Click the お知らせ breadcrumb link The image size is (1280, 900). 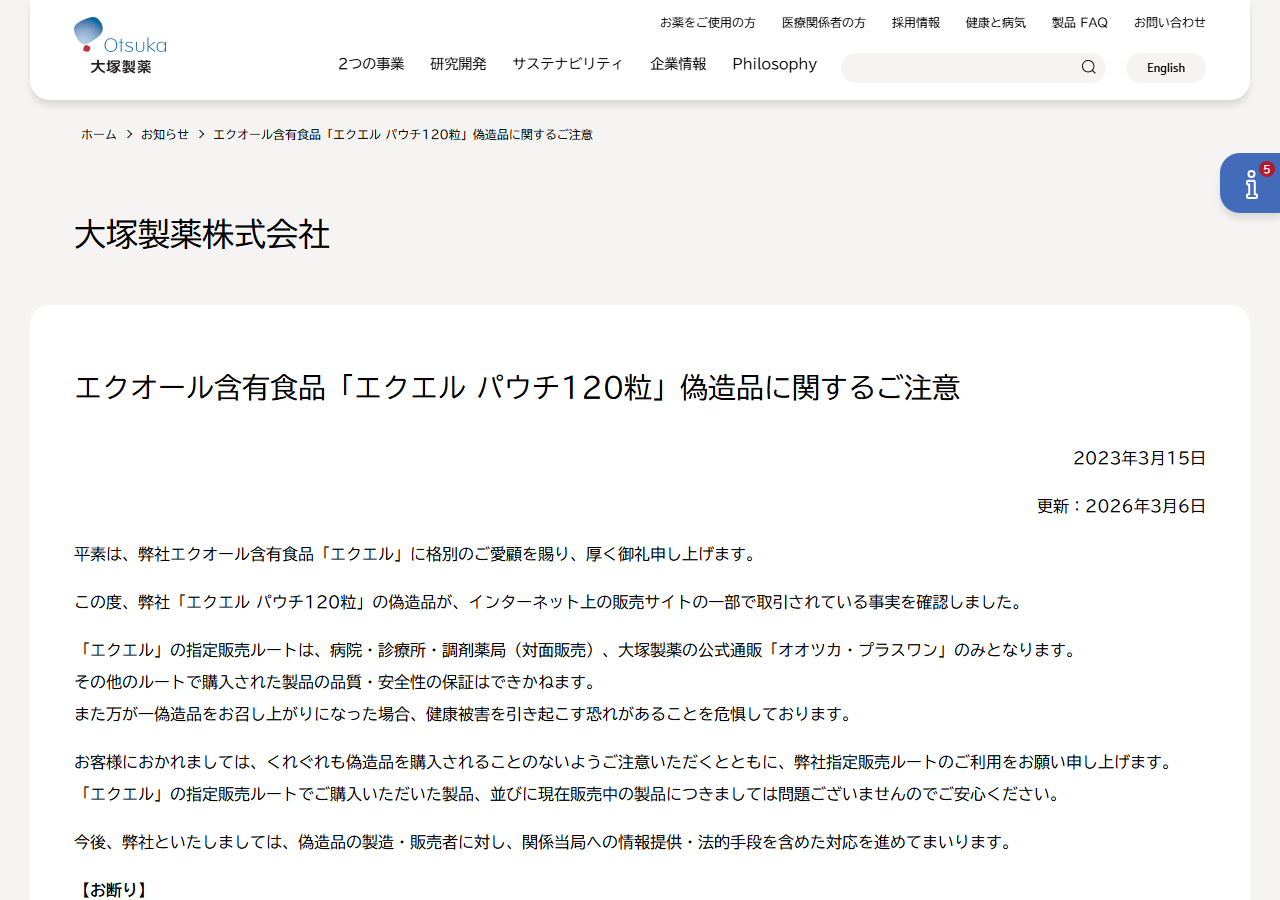[x=165, y=134]
